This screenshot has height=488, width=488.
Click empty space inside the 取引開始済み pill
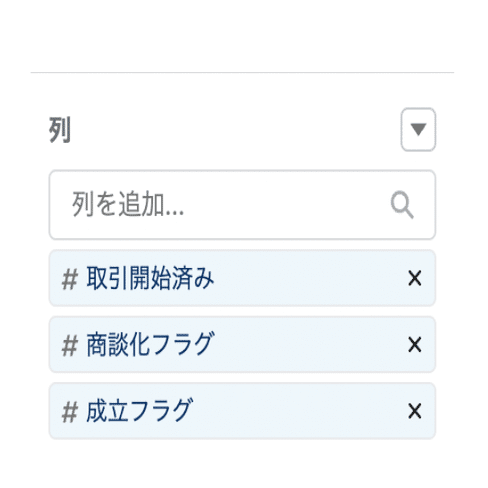click(x=310, y=278)
